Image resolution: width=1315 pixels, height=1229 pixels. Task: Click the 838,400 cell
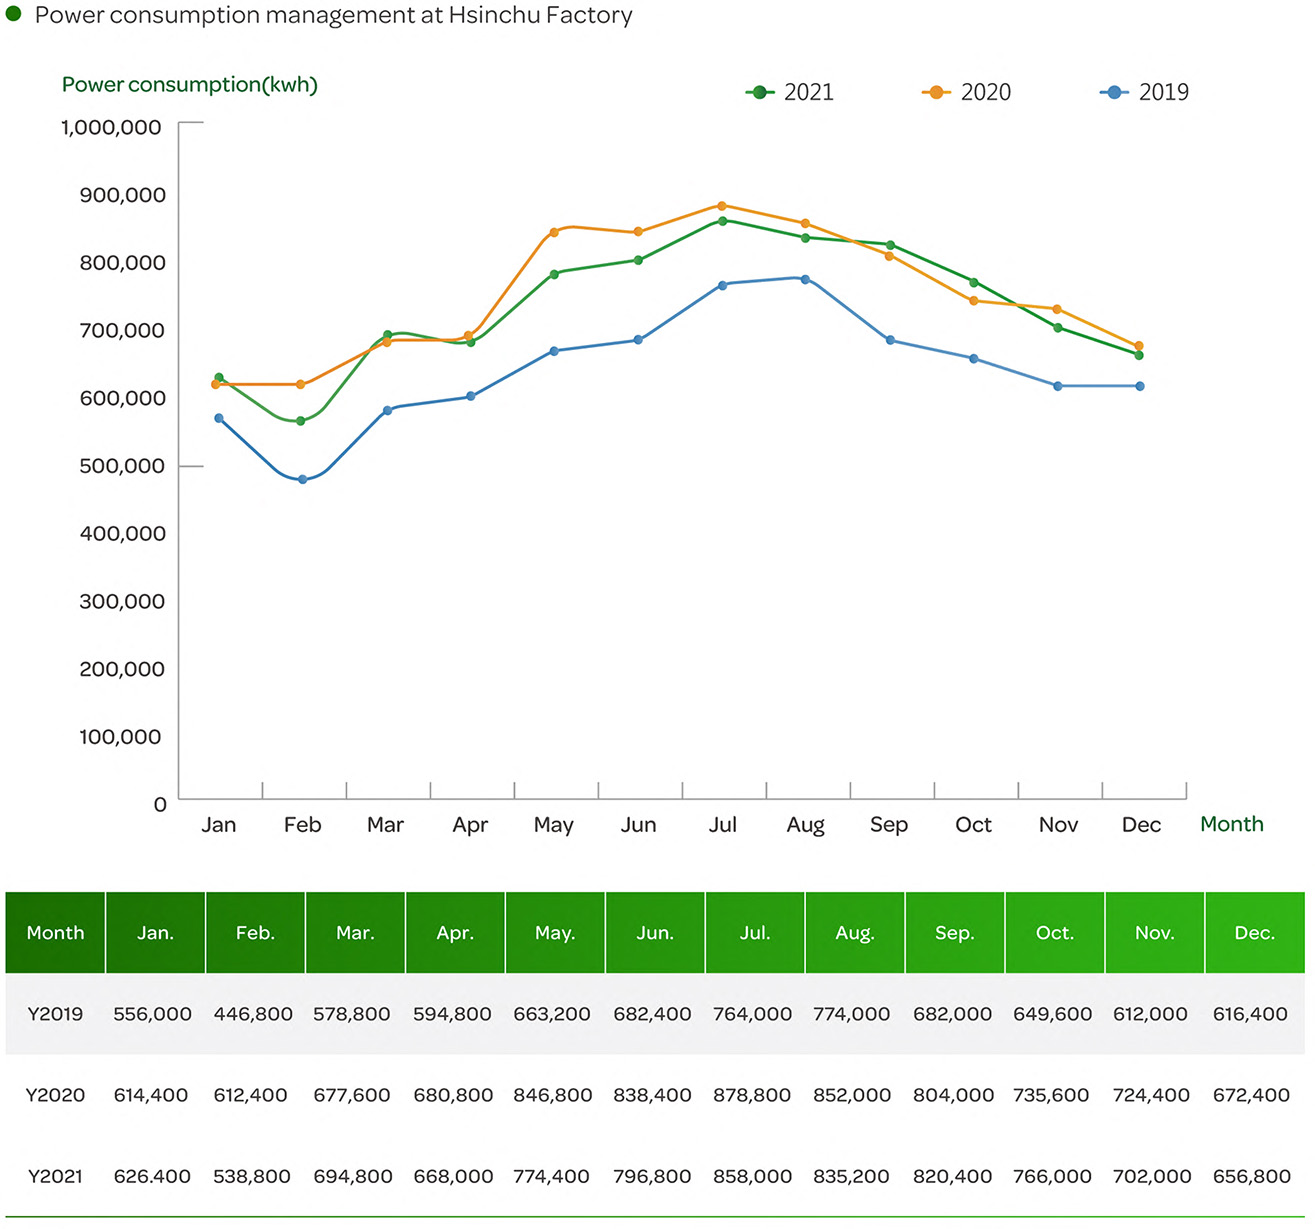pos(652,1095)
